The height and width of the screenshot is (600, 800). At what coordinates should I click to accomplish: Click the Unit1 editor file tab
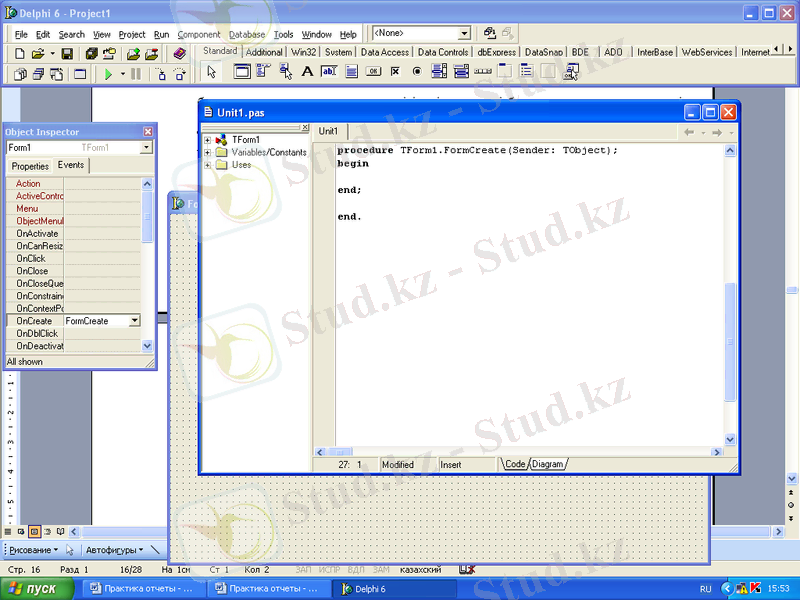[x=329, y=131]
